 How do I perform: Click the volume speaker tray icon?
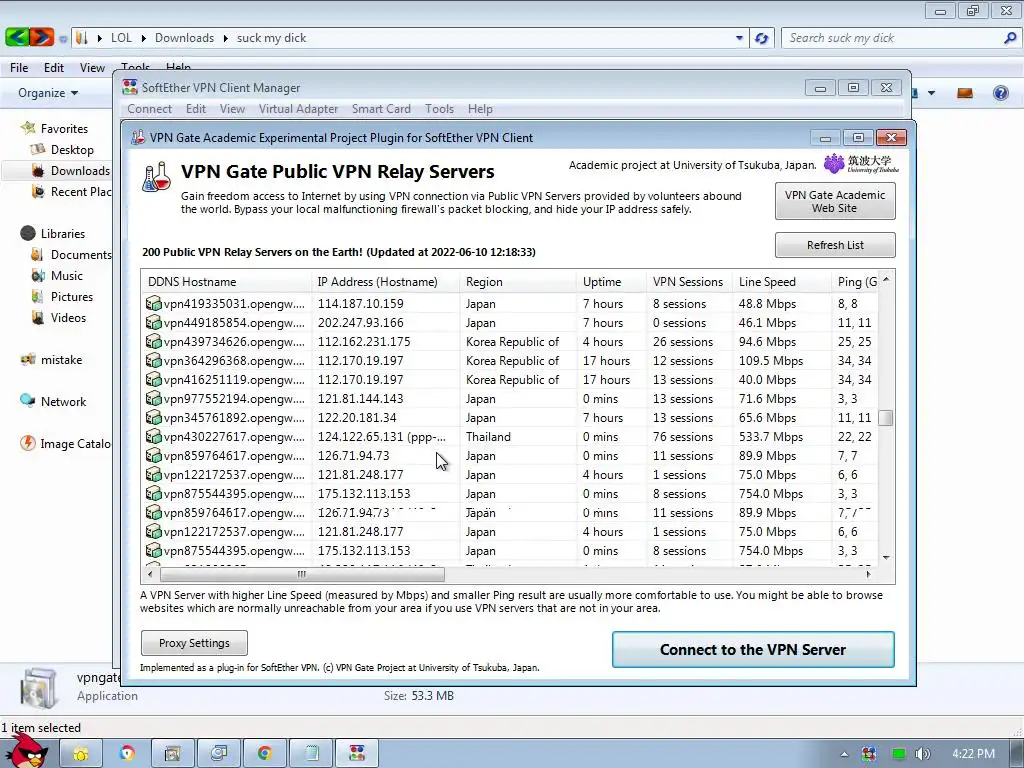point(922,754)
